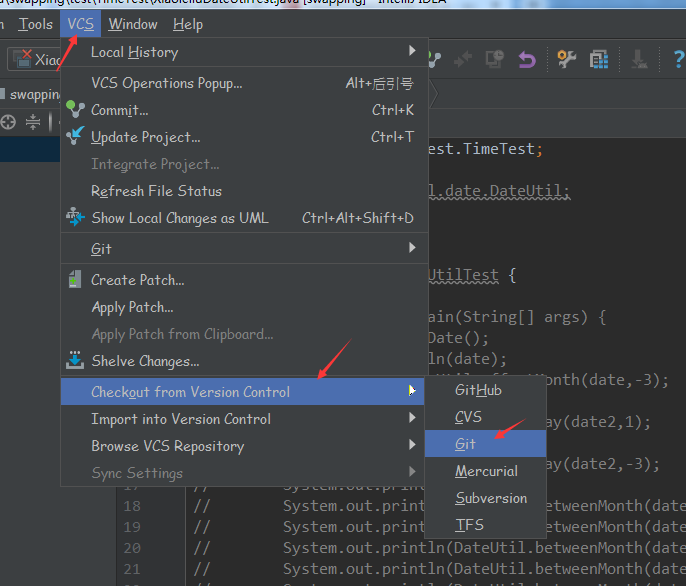Select Update Project... menu item
The image size is (686, 586).
point(244,137)
